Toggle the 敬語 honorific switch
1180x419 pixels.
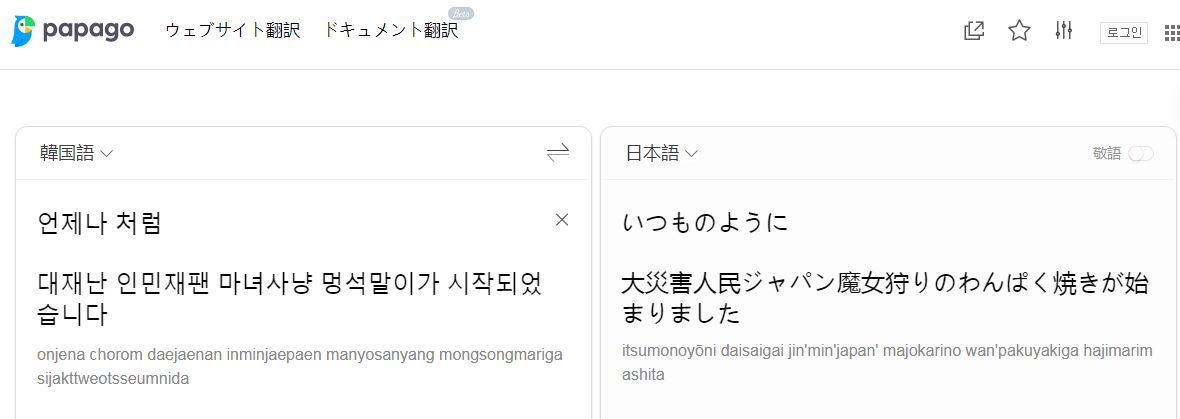[x=1140, y=154]
